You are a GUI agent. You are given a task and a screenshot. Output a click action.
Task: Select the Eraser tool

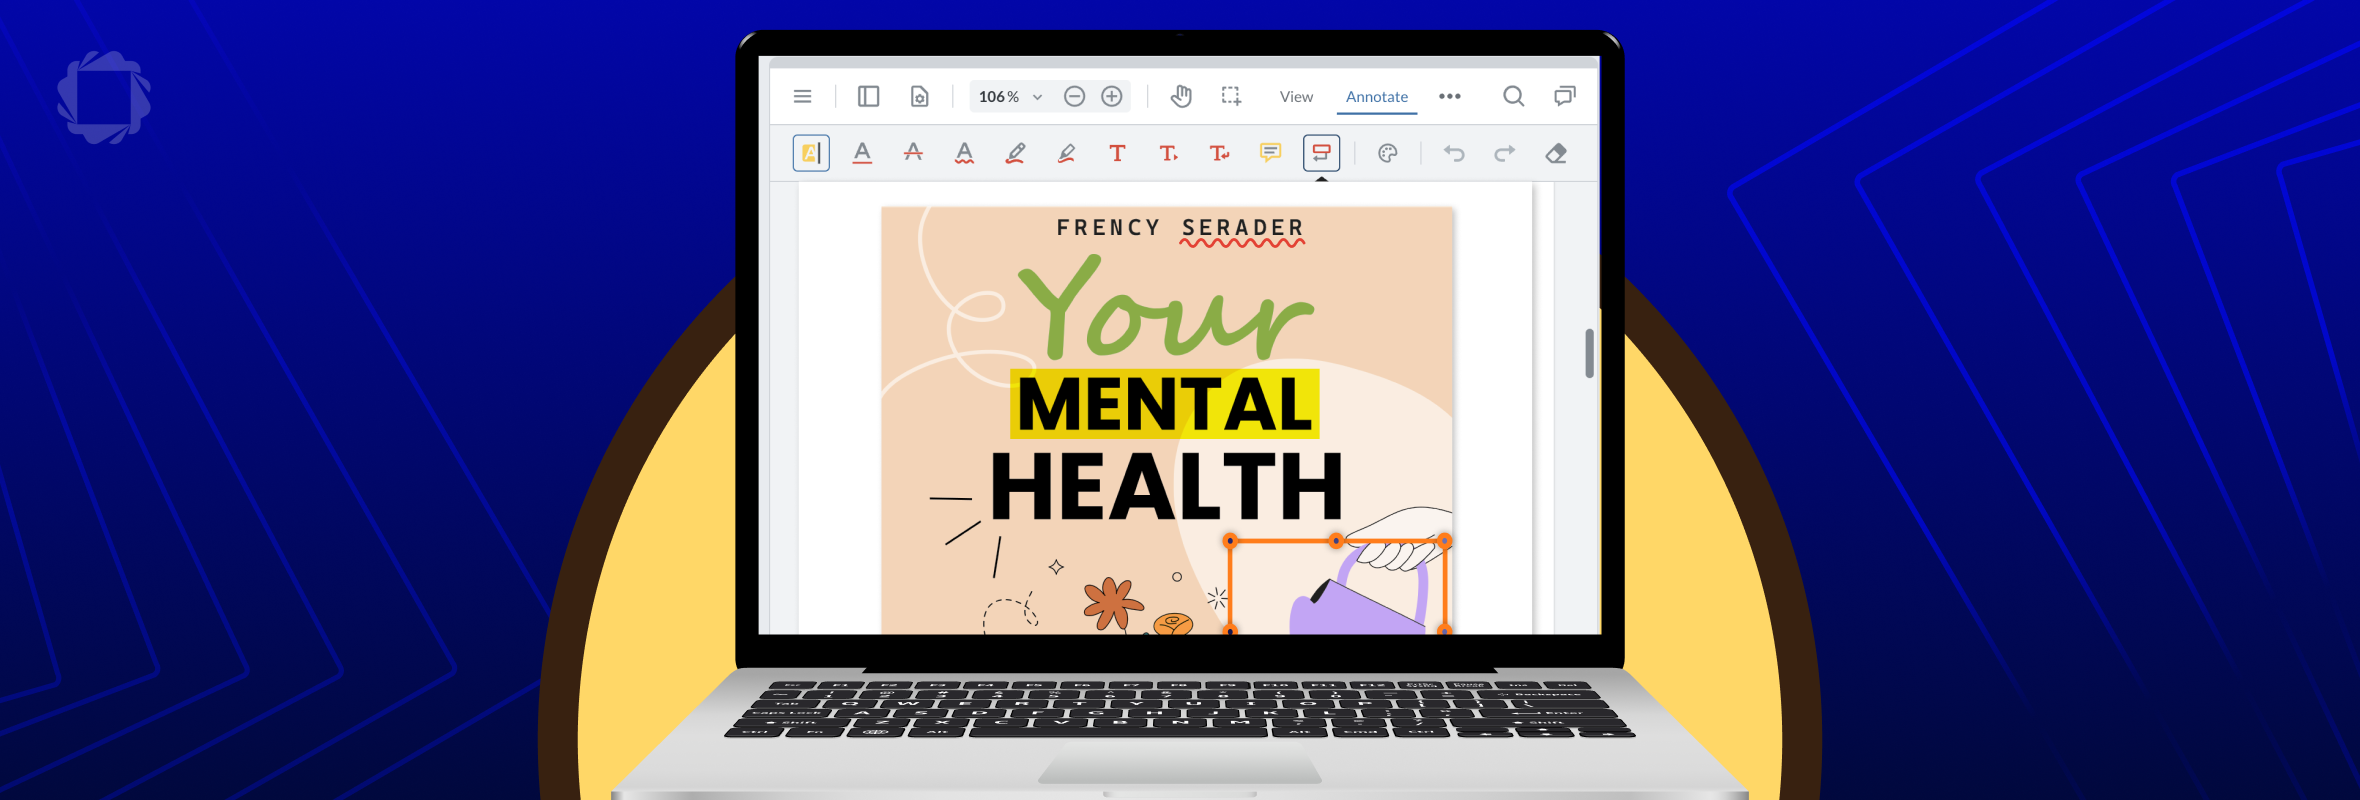[x=1556, y=153]
